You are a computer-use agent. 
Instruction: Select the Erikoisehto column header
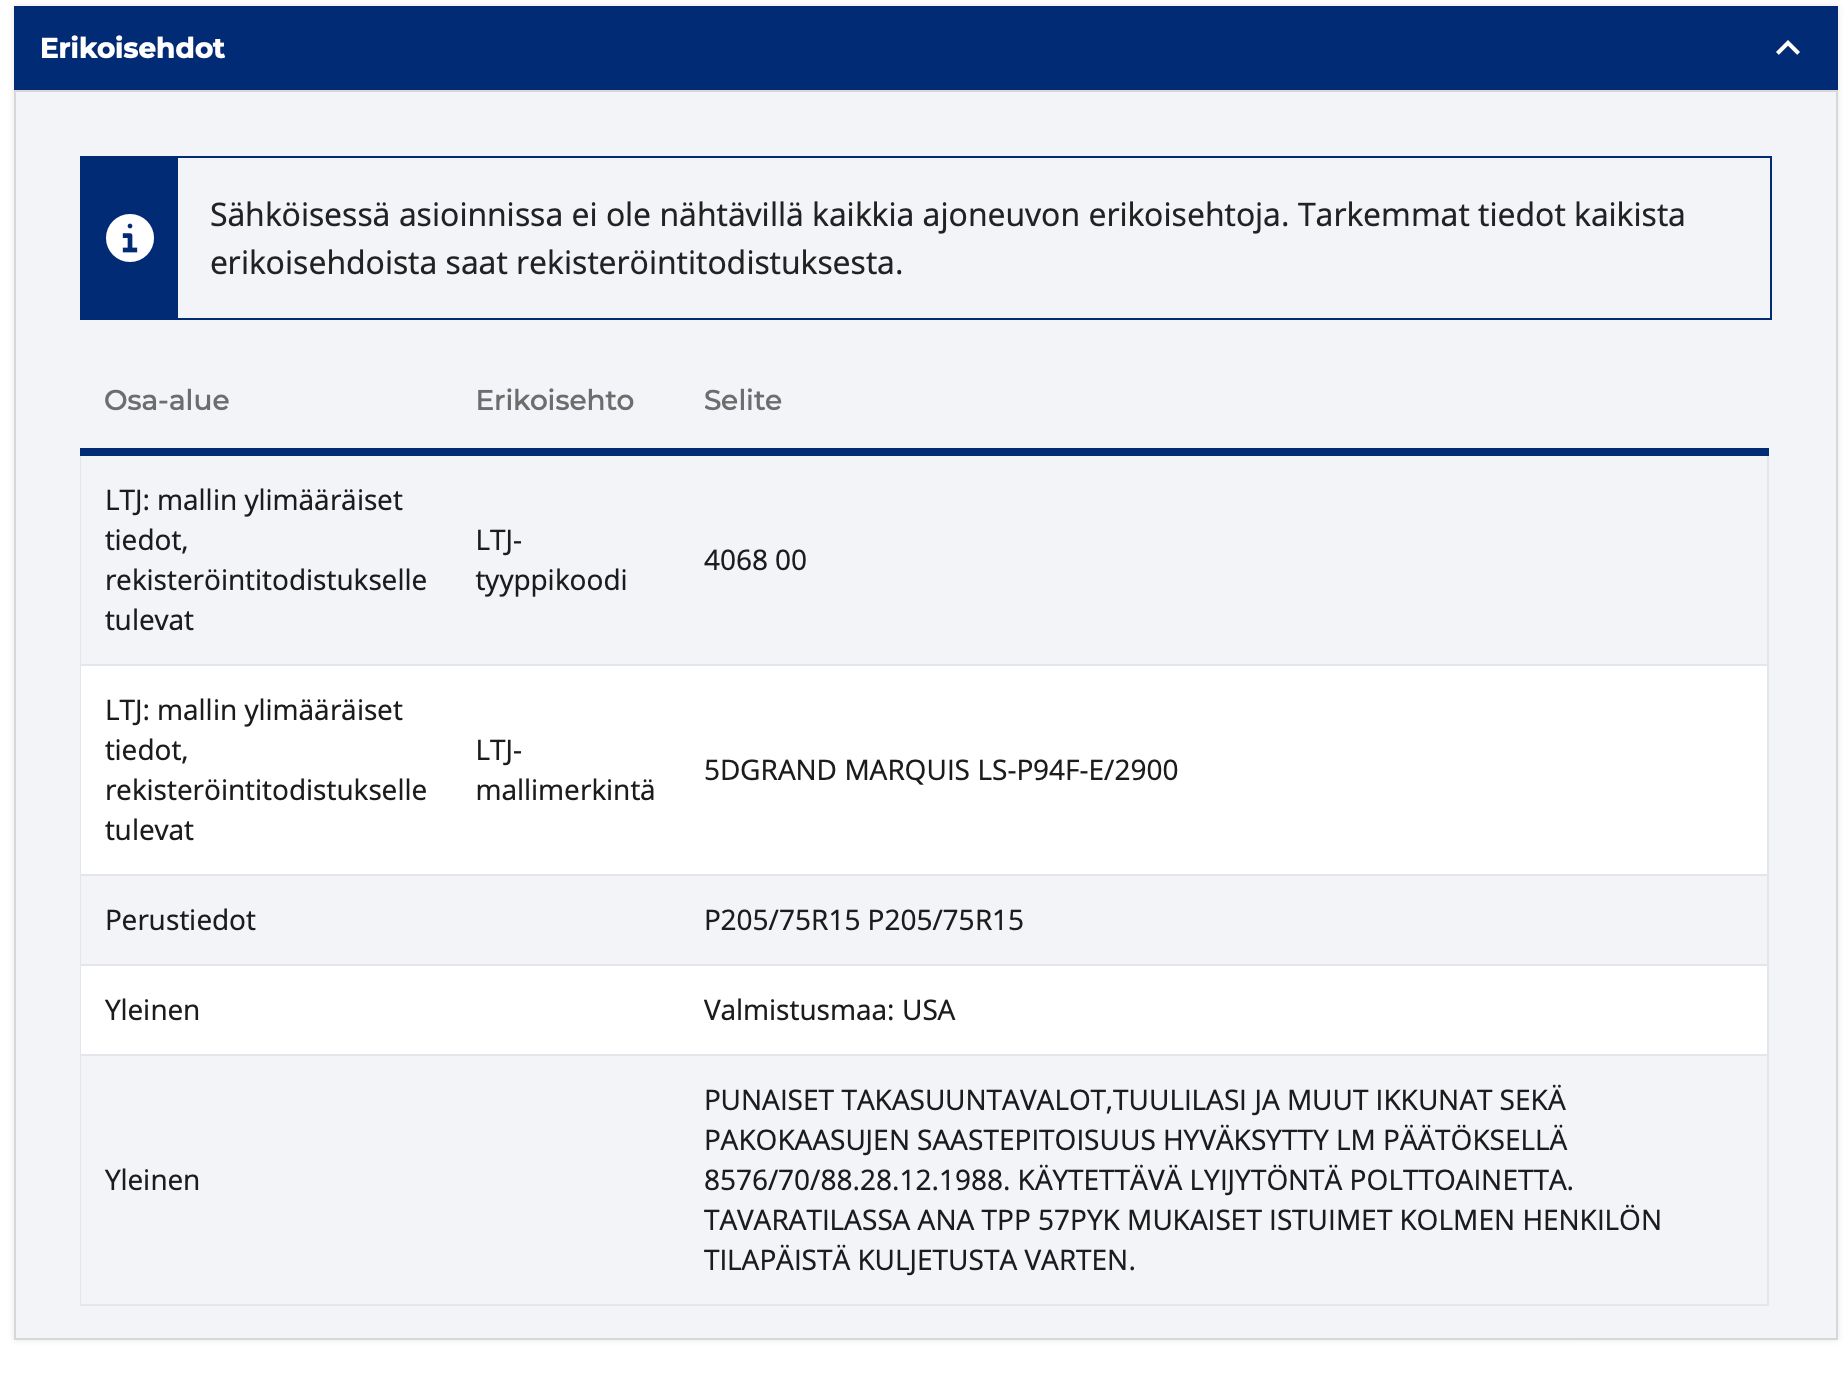[x=555, y=400]
